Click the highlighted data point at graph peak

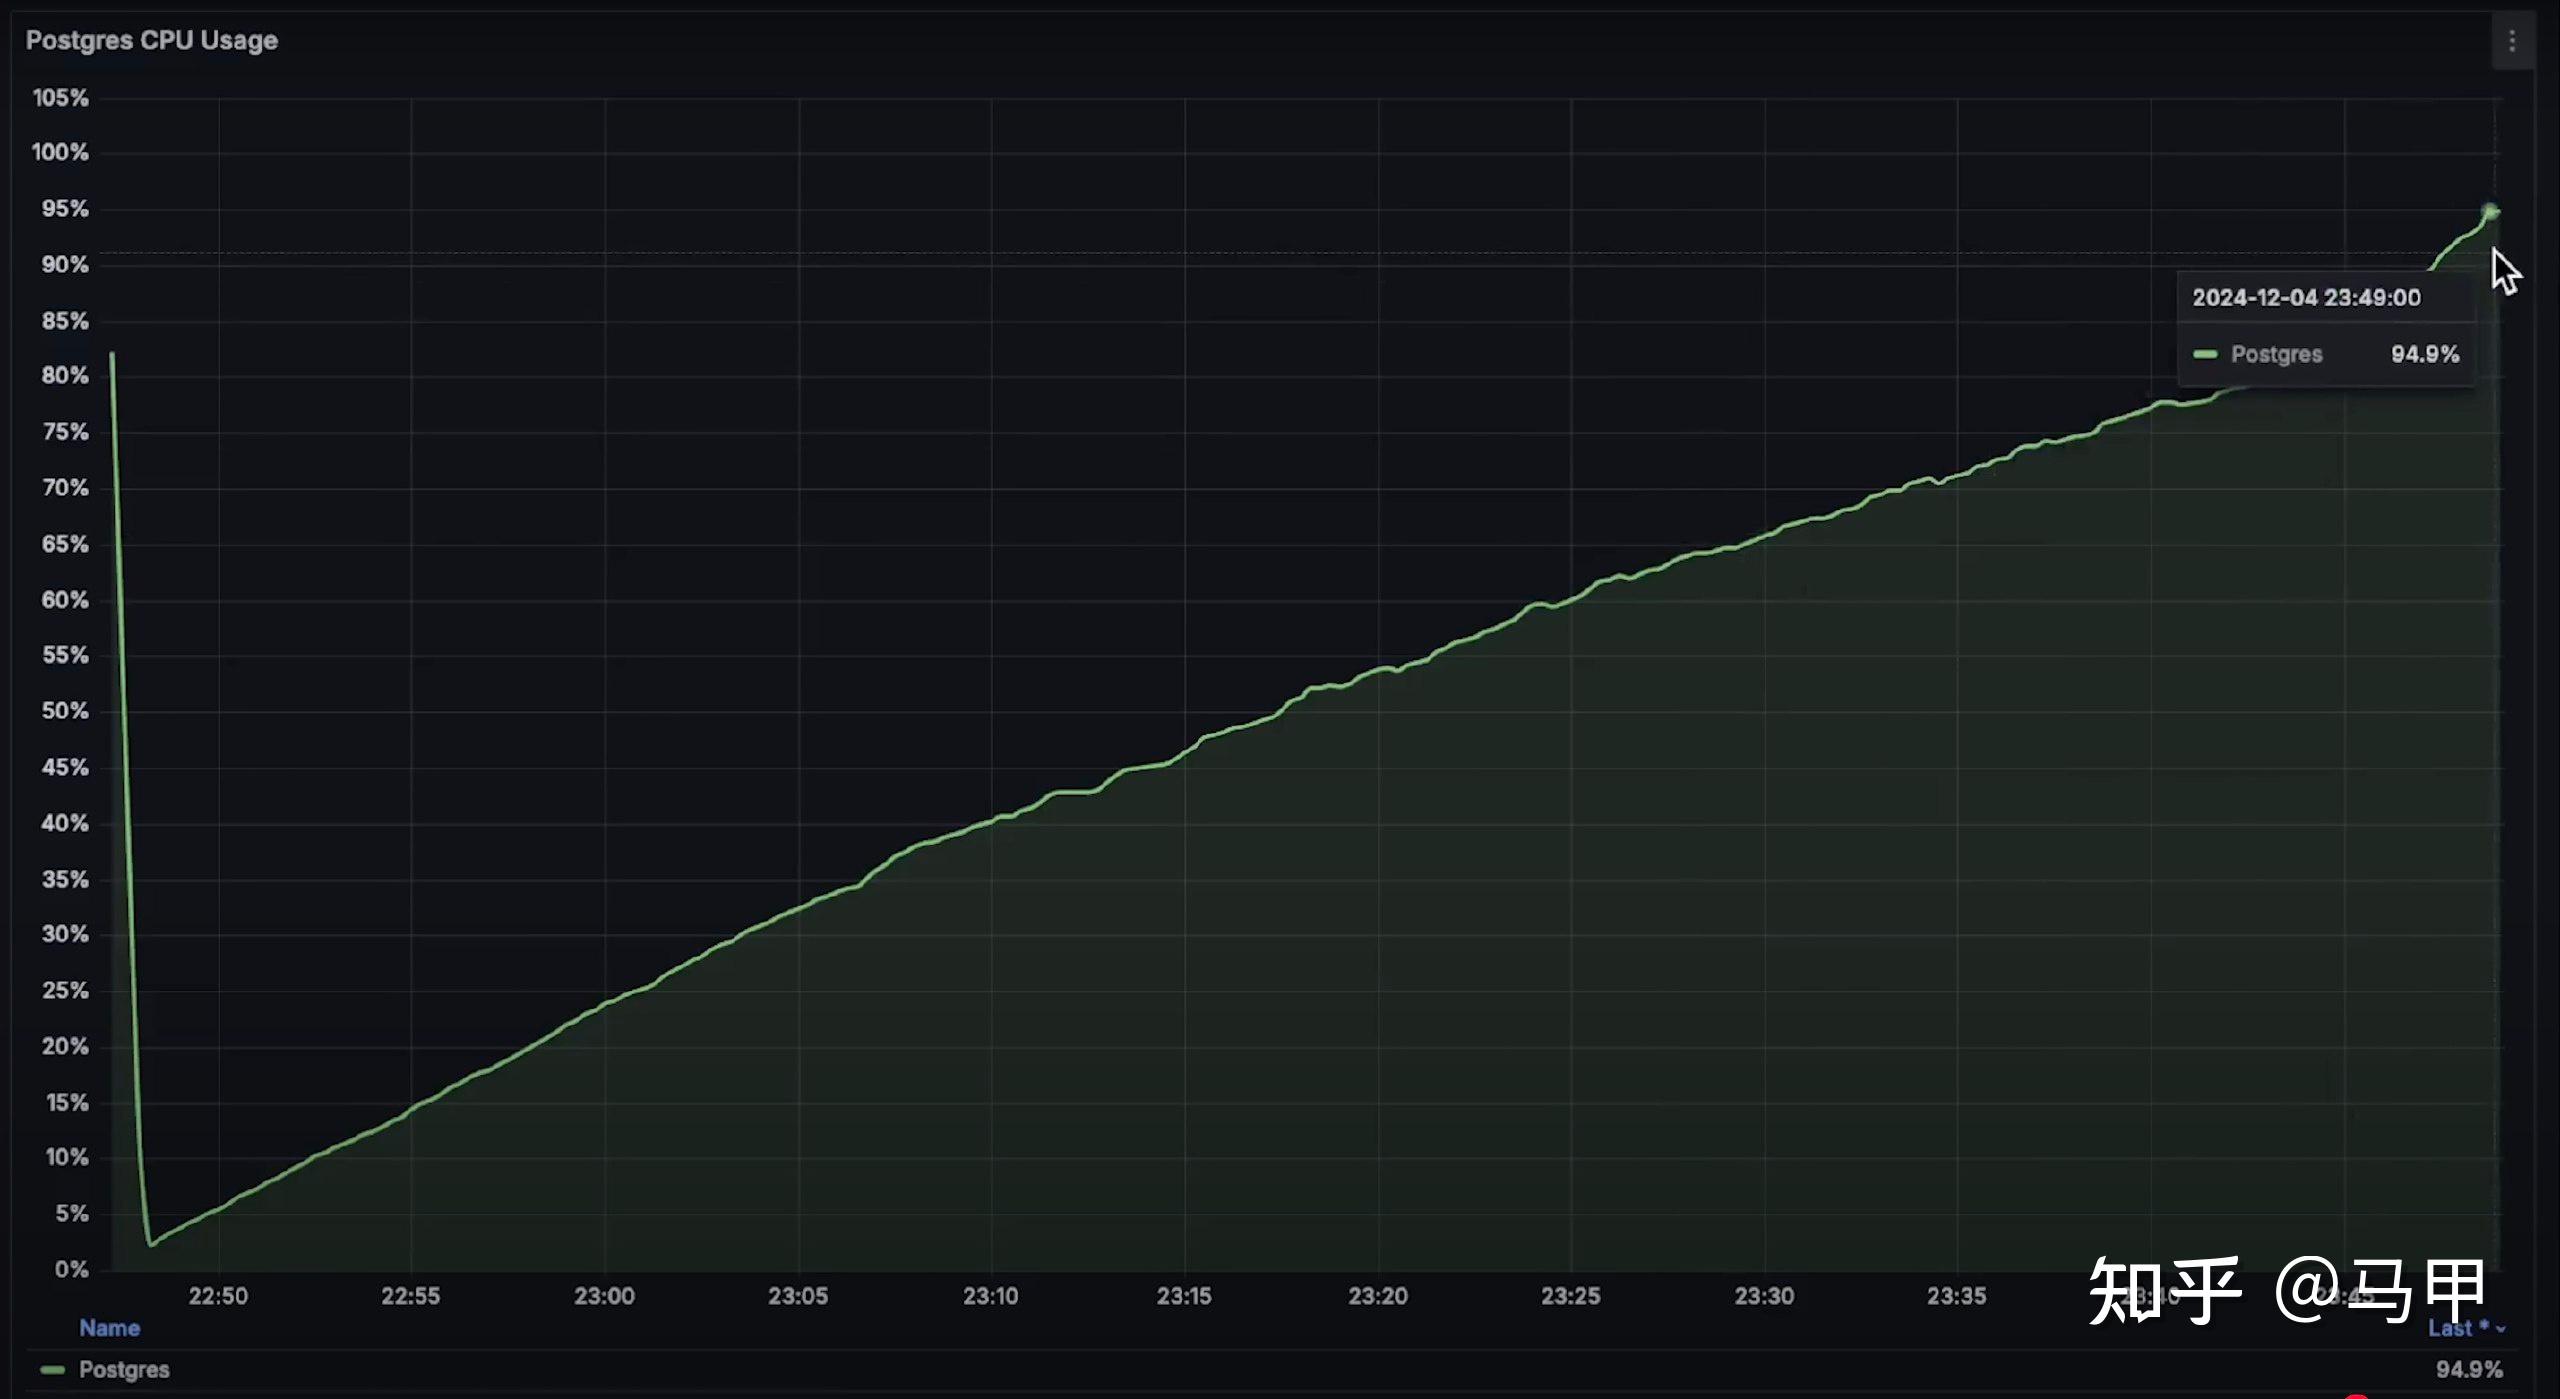(2489, 211)
